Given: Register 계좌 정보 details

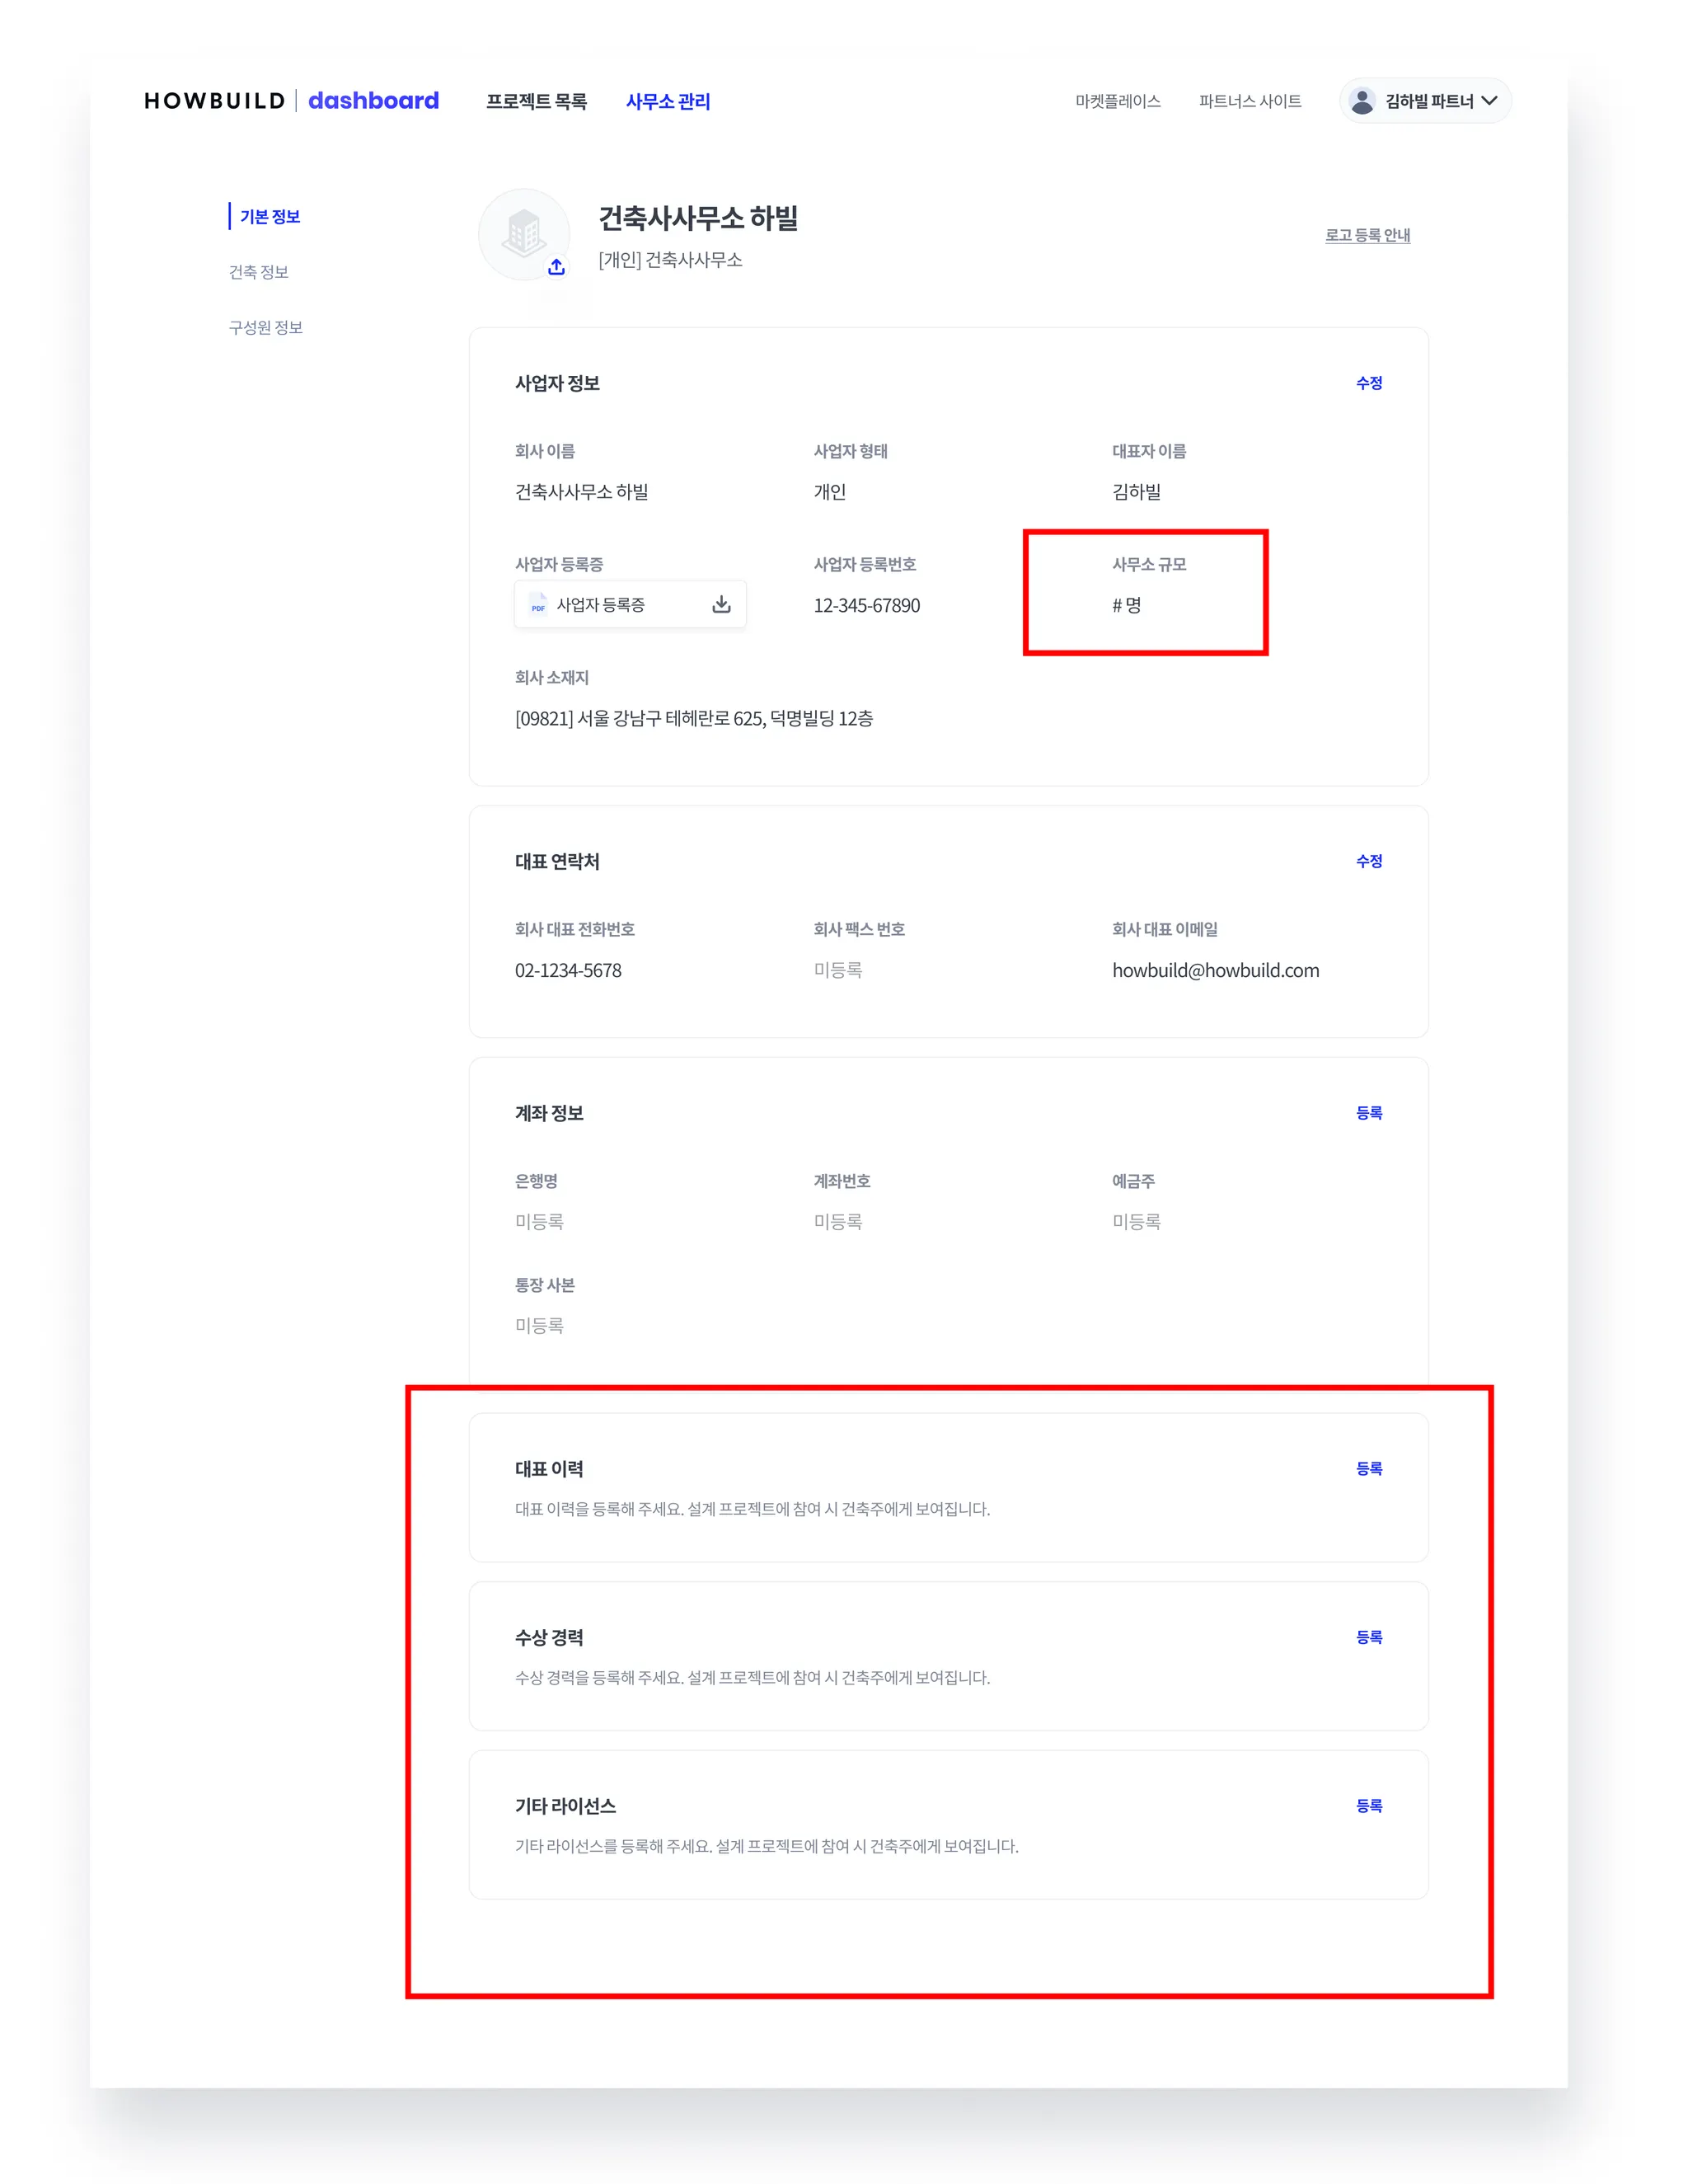Looking at the screenshot, I should click(1368, 1113).
